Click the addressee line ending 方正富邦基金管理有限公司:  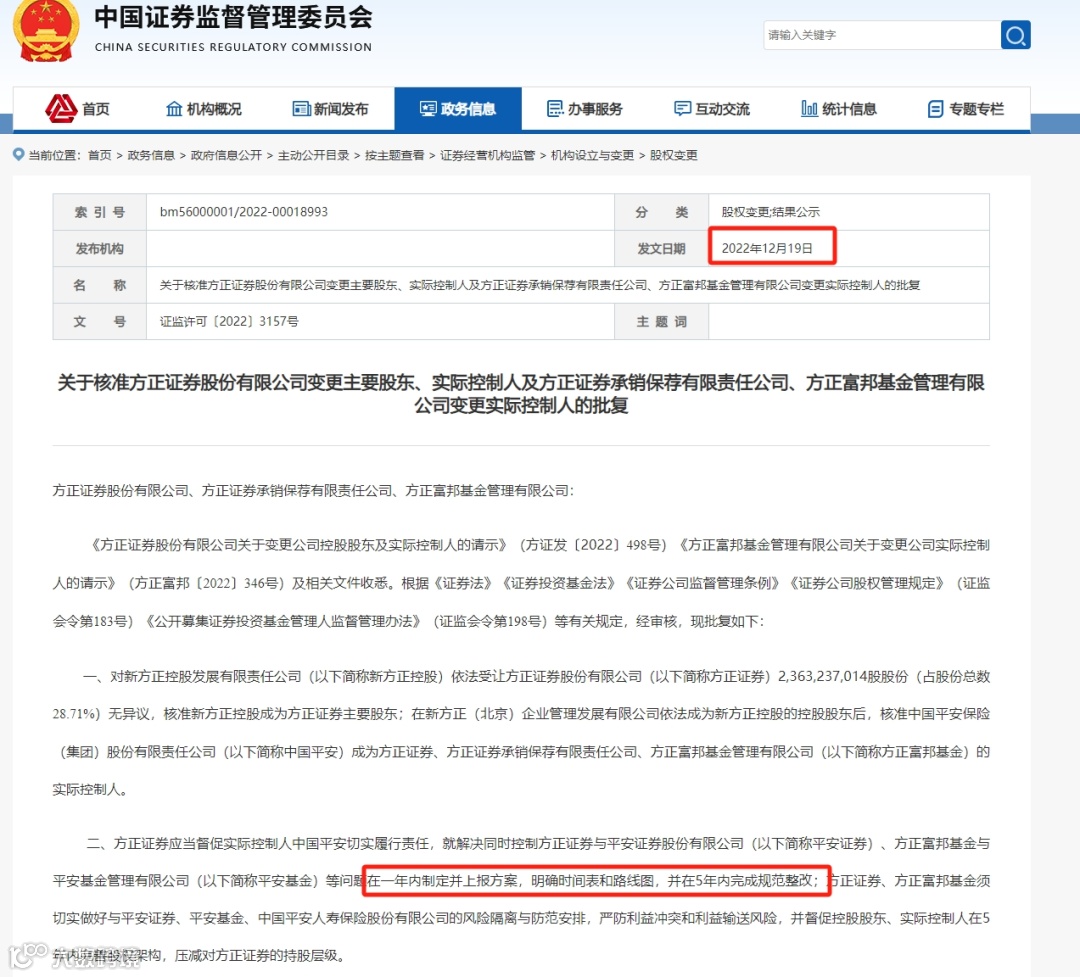pos(313,491)
